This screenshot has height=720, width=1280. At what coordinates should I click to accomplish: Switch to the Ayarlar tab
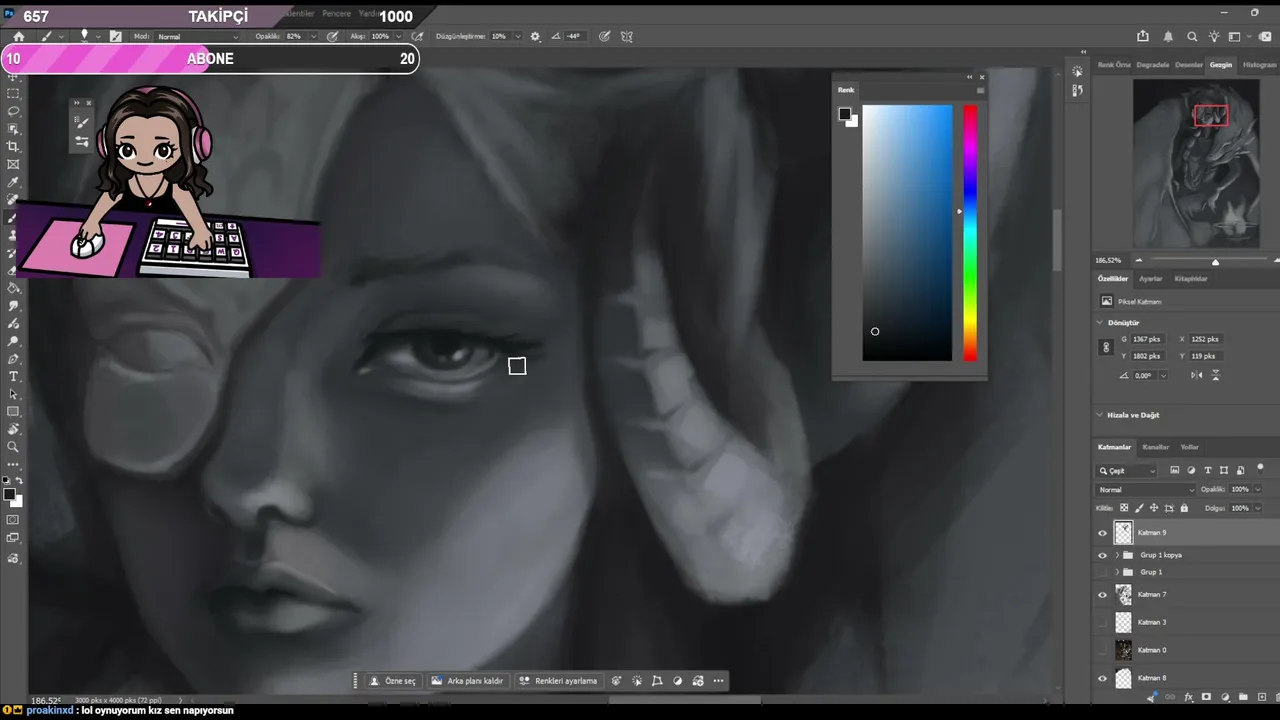pyautogui.click(x=1150, y=279)
